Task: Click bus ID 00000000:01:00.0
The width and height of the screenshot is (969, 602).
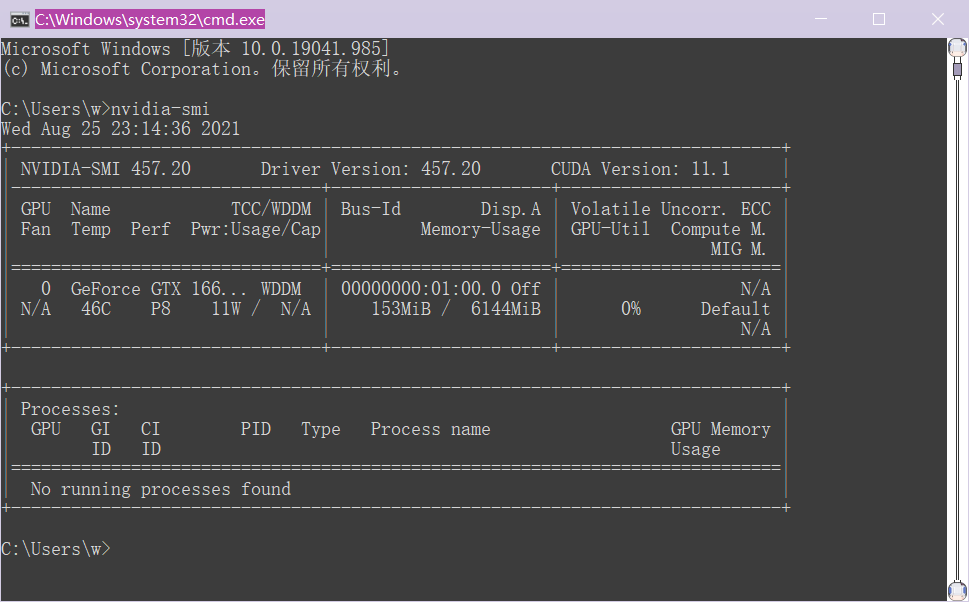Action: pos(421,289)
